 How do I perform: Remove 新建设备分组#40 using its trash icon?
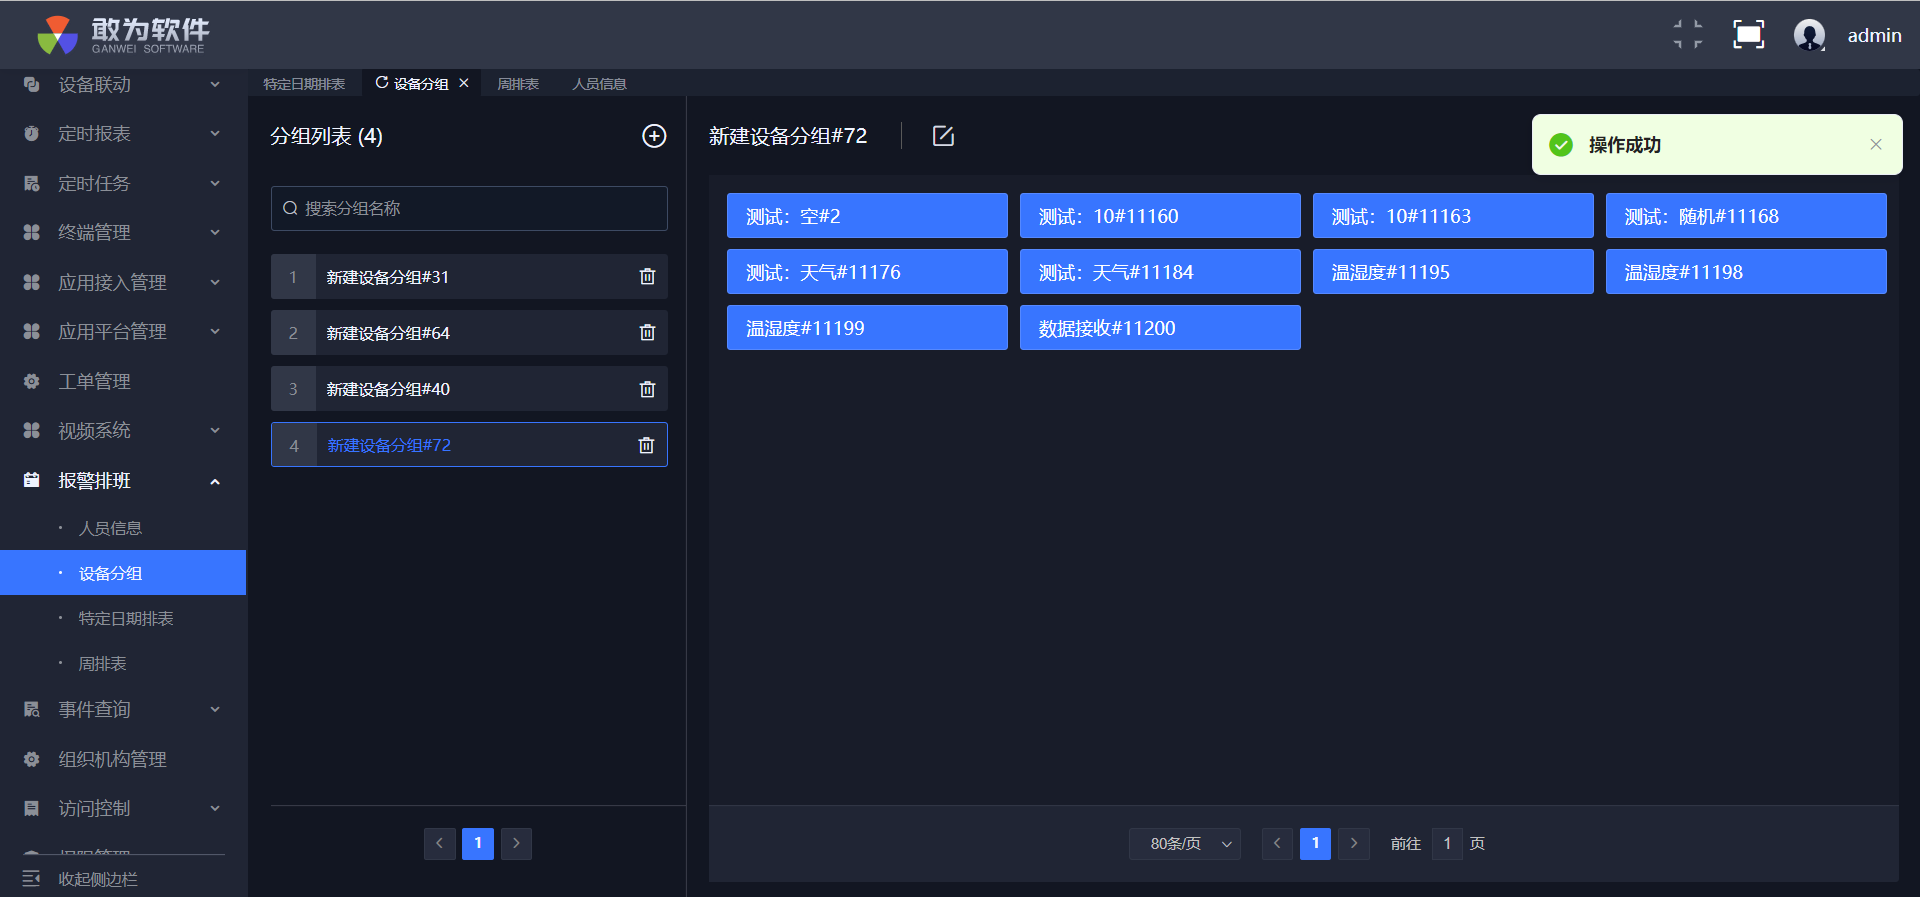click(x=647, y=389)
